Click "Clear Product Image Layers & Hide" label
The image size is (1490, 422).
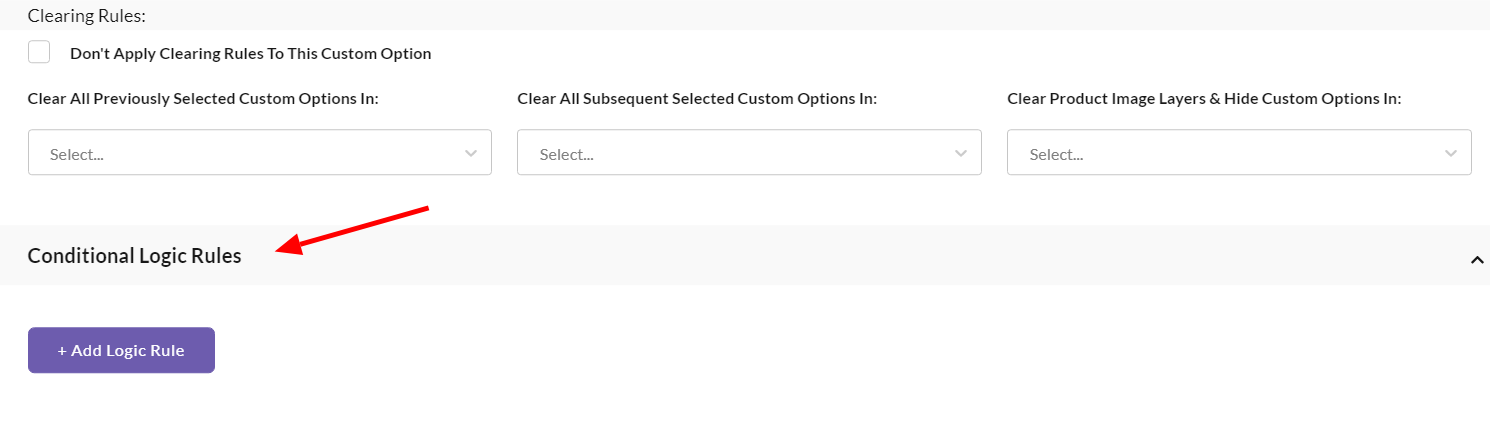click(x=1204, y=99)
